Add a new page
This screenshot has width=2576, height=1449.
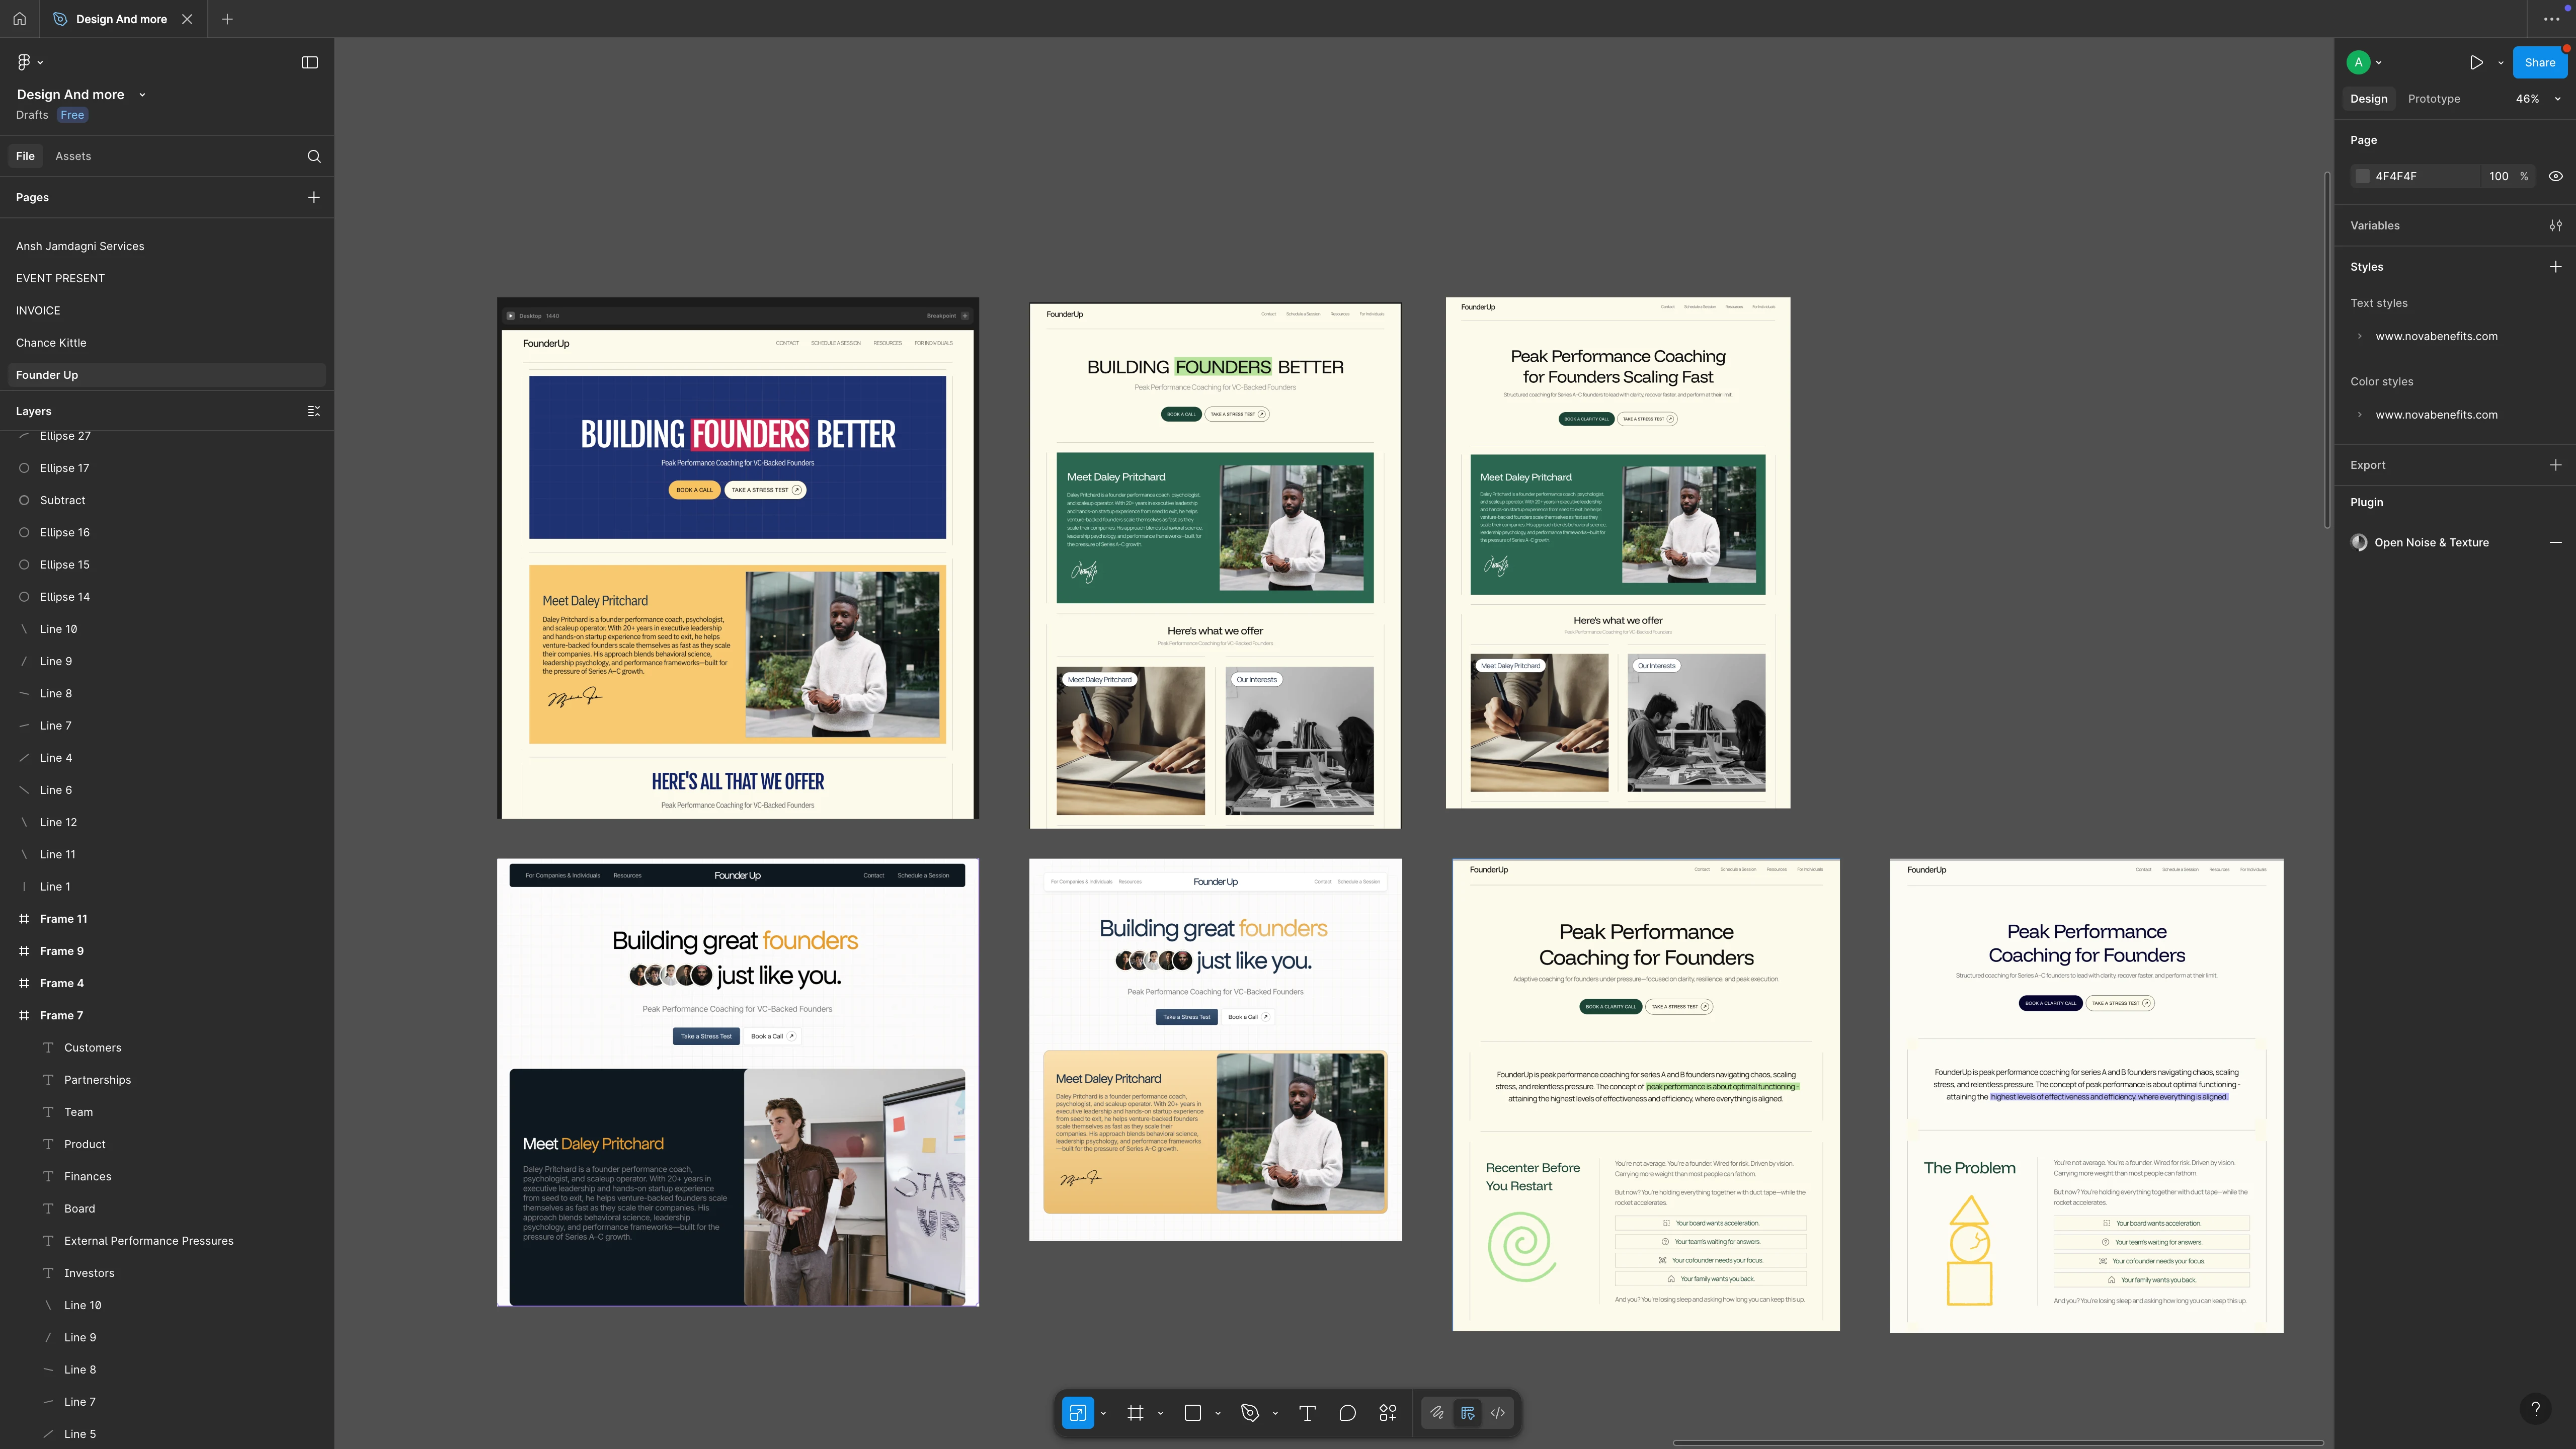click(314, 197)
